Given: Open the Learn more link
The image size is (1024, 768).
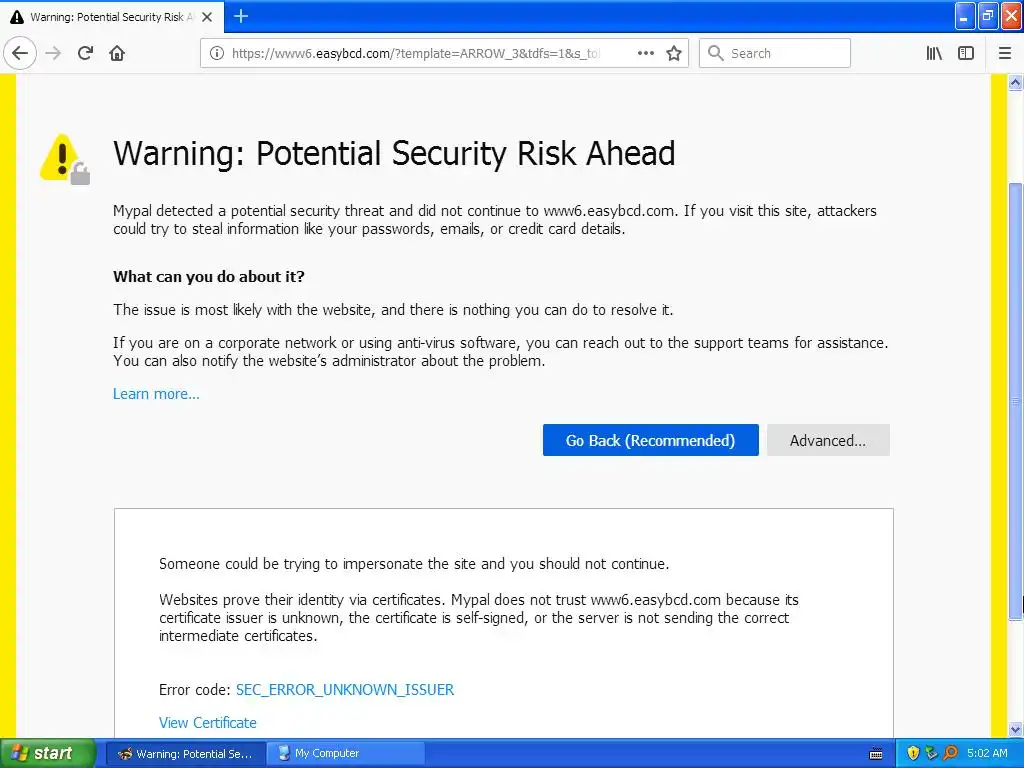Looking at the screenshot, I should click(x=156, y=394).
